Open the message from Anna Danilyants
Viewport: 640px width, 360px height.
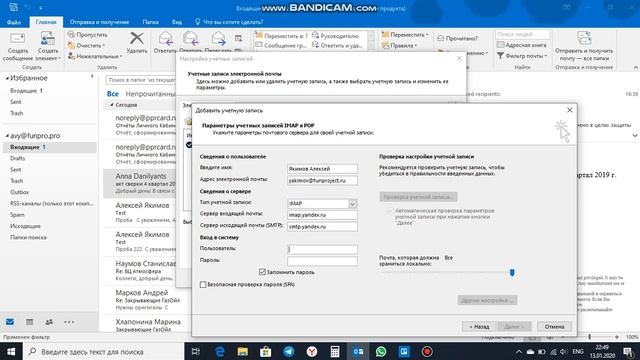click(x=139, y=183)
